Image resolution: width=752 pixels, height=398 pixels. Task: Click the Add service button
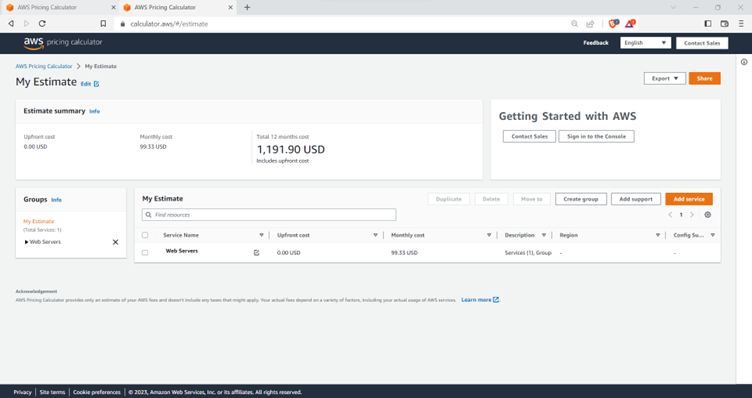(x=689, y=199)
